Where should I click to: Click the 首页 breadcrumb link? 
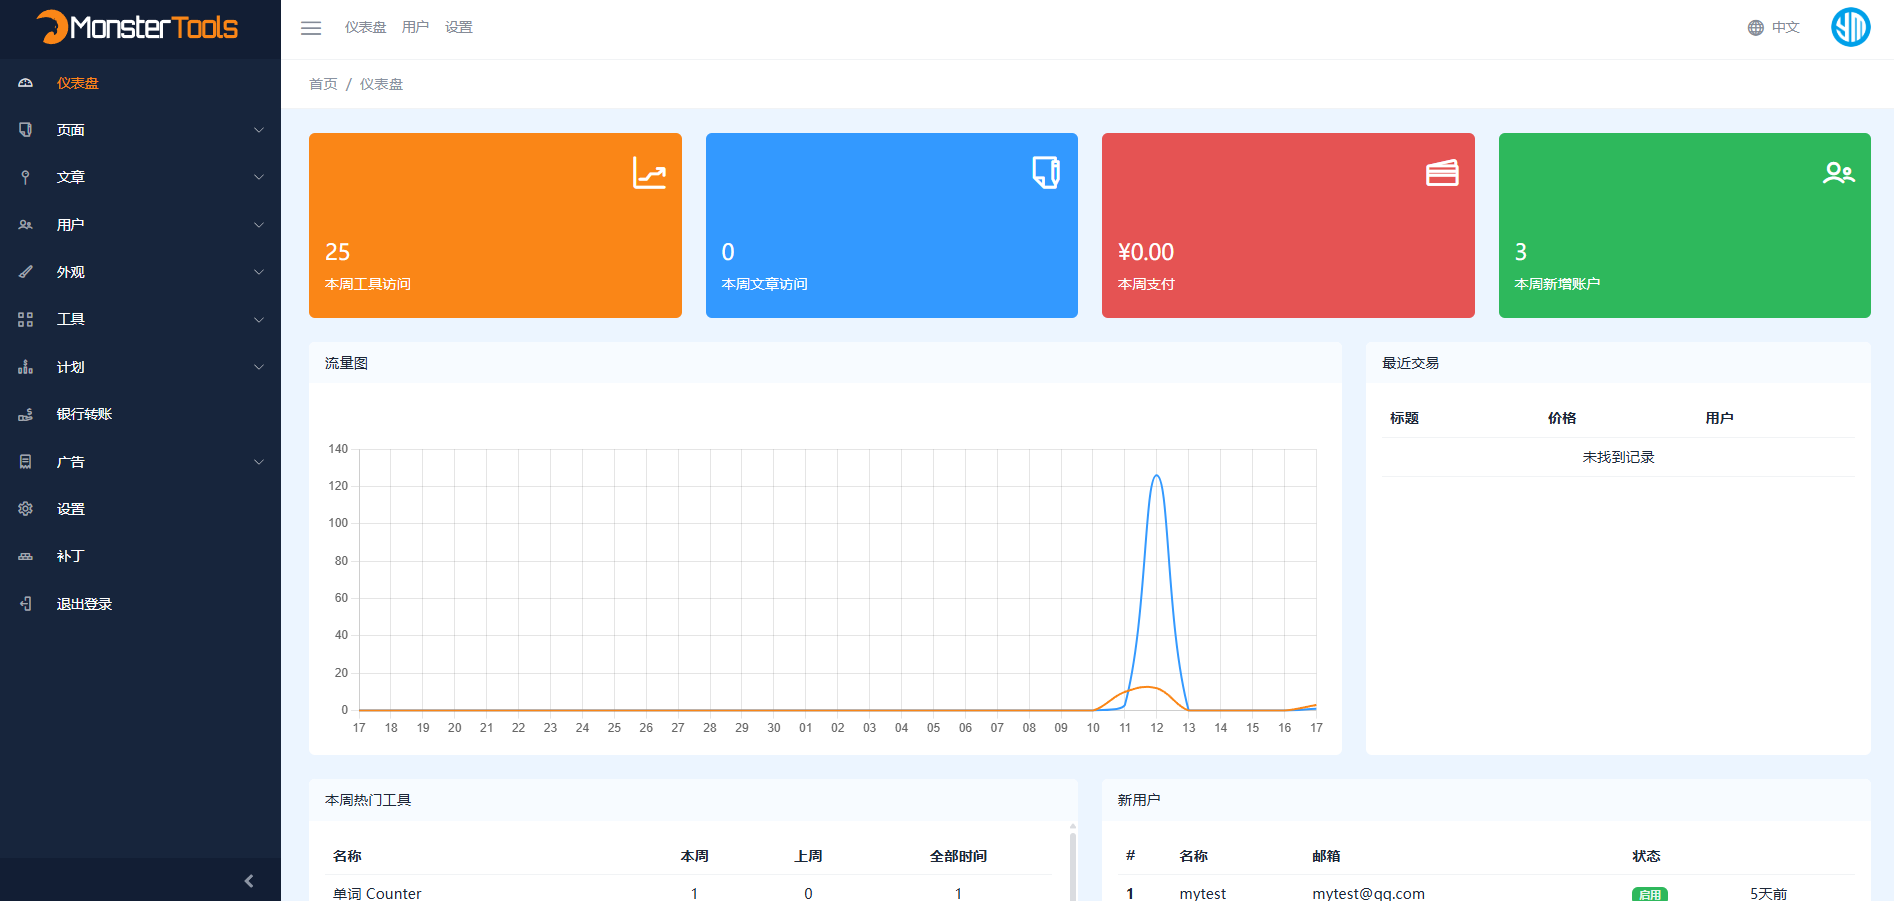(x=323, y=84)
